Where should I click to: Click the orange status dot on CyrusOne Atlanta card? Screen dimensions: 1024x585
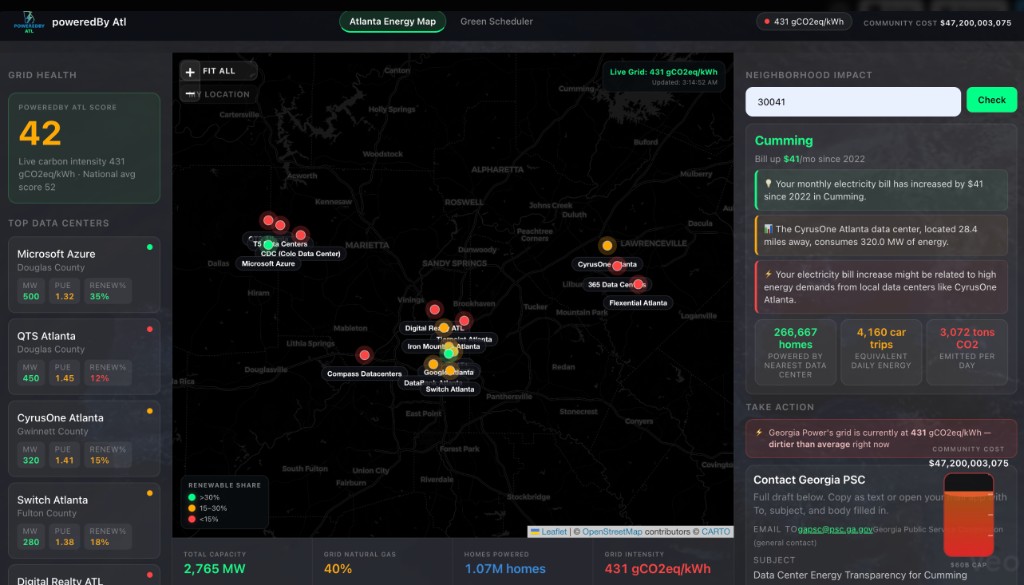point(150,411)
